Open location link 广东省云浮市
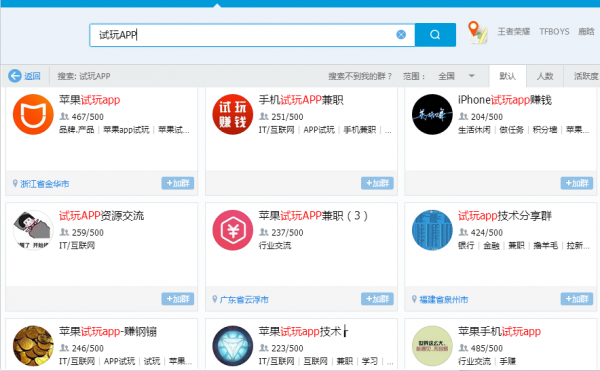Viewport: 600px width, 371px height. point(244,299)
